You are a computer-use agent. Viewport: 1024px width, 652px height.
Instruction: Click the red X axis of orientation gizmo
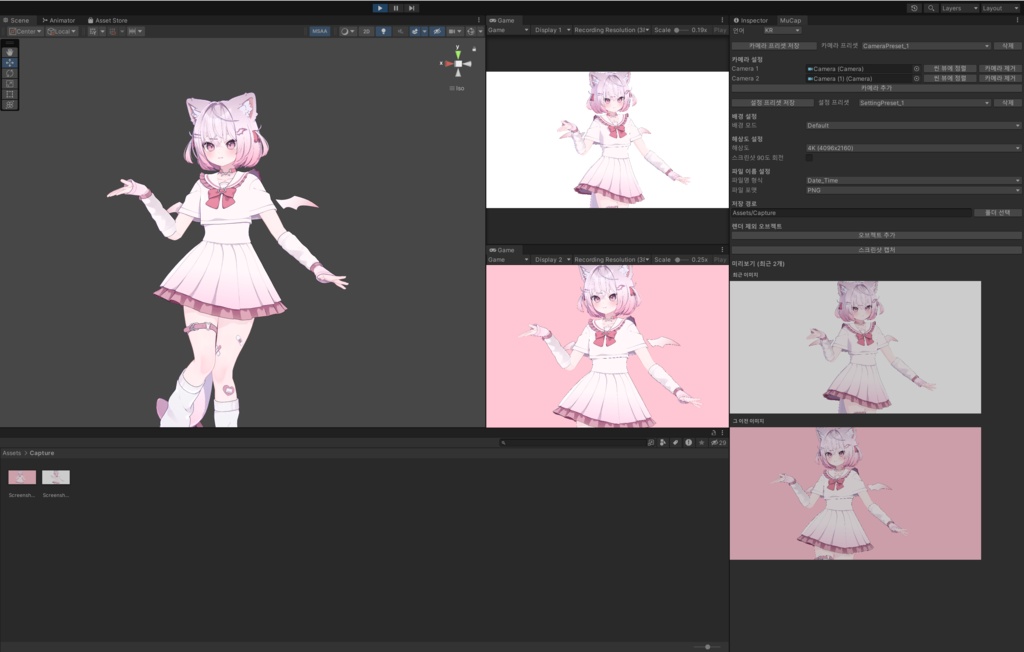447,63
